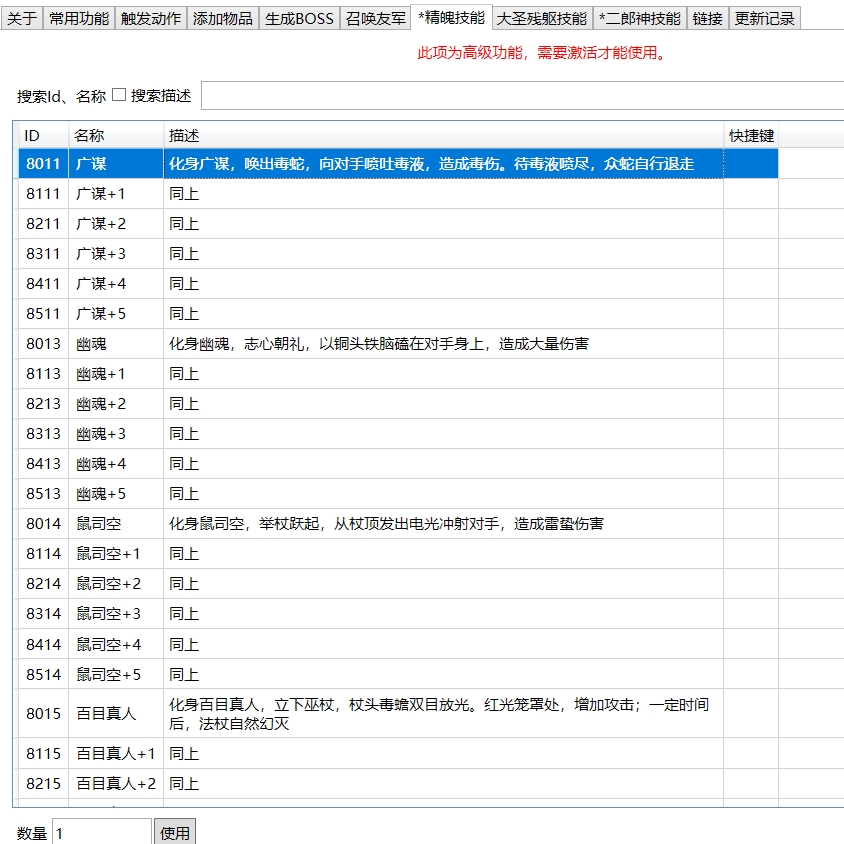Sort by the ID column header
844x844 pixels.
[44, 136]
